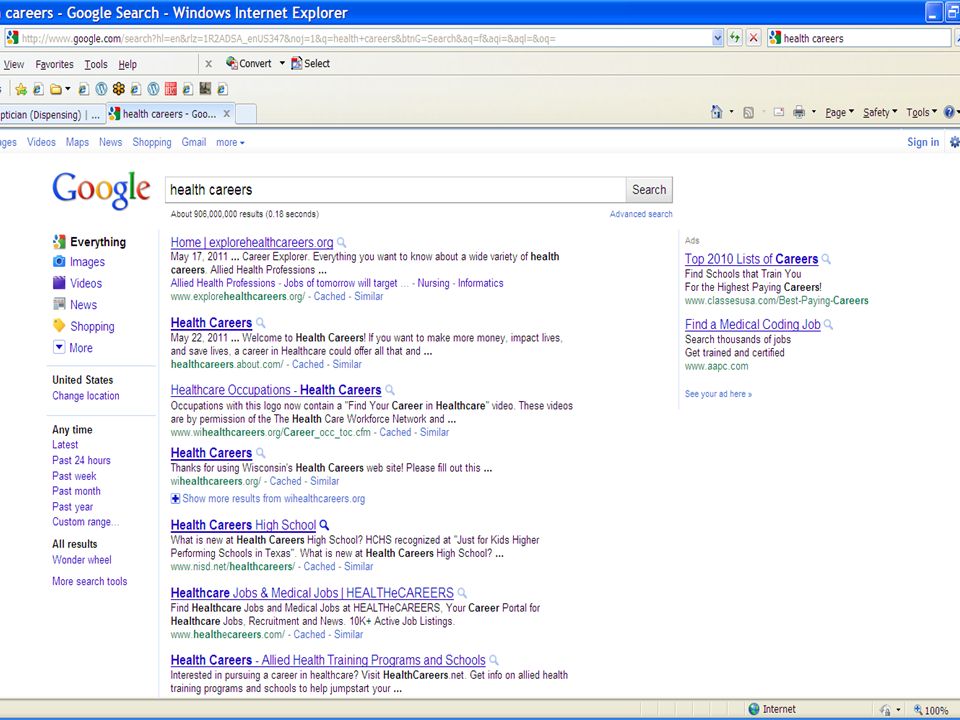Click the Videos film icon in sidebar
Viewport: 960px width, 720px height.
coord(59,283)
